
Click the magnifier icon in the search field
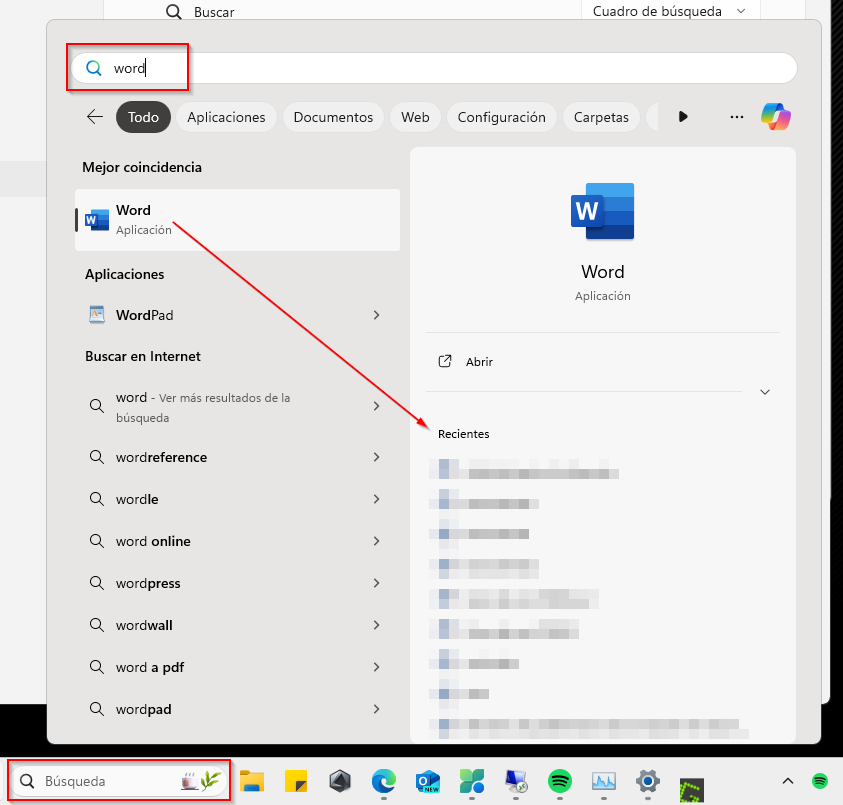pyautogui.click(x=94, y=68)
